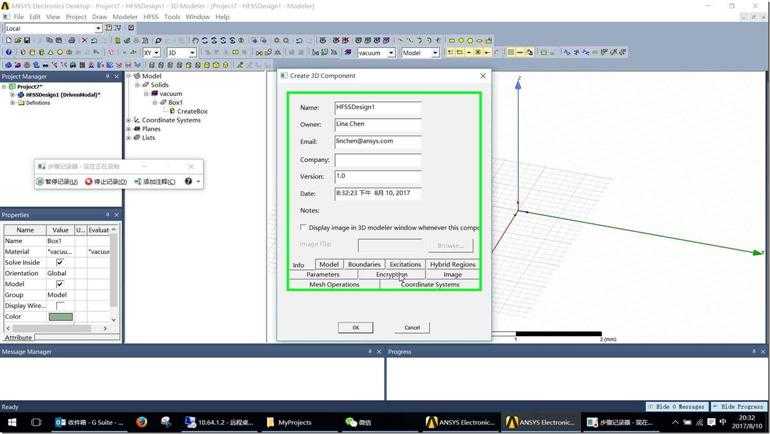770x434 pixels.
Task: Open MyProjects folder on the taskbar
Action: [289, 422]
